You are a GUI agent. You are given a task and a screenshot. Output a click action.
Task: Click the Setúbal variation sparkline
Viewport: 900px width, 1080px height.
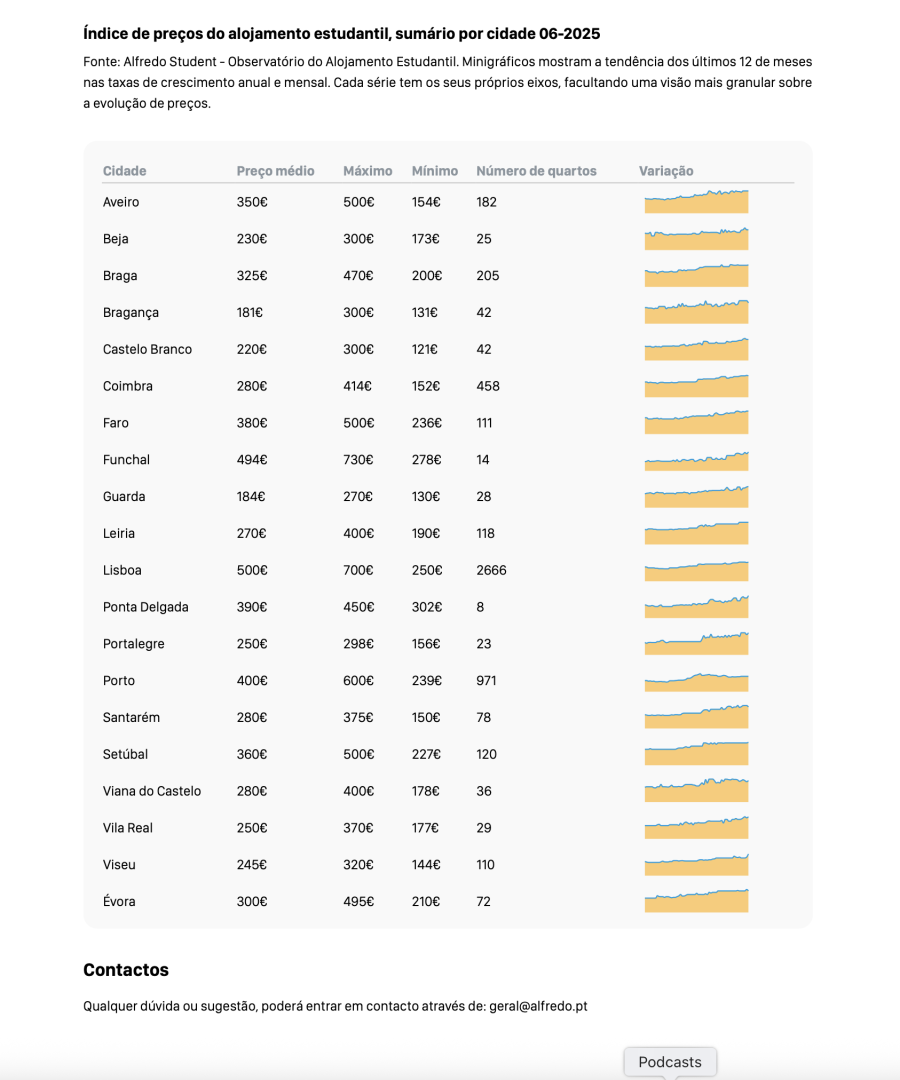coord(696,756)
